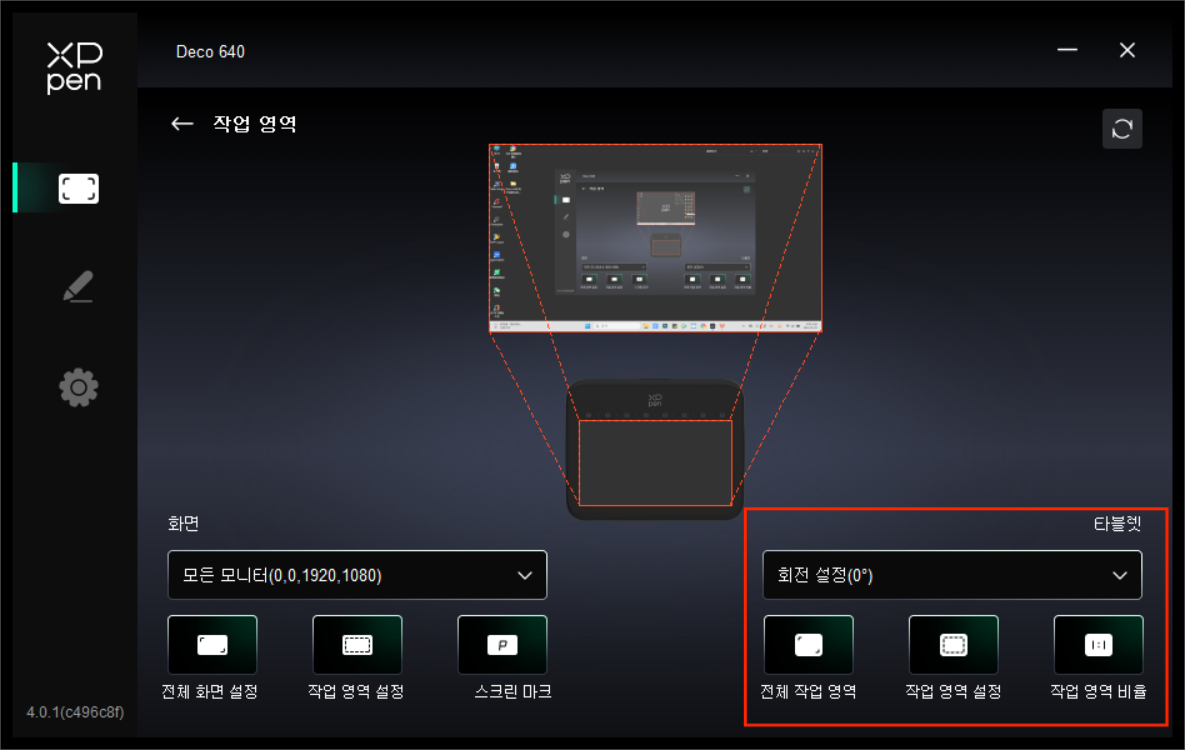The height and width of the screenshot is (750, 1185).
Task: Click the 전체 작업 영역 tablet icon
Action: (x=808, y=645)
